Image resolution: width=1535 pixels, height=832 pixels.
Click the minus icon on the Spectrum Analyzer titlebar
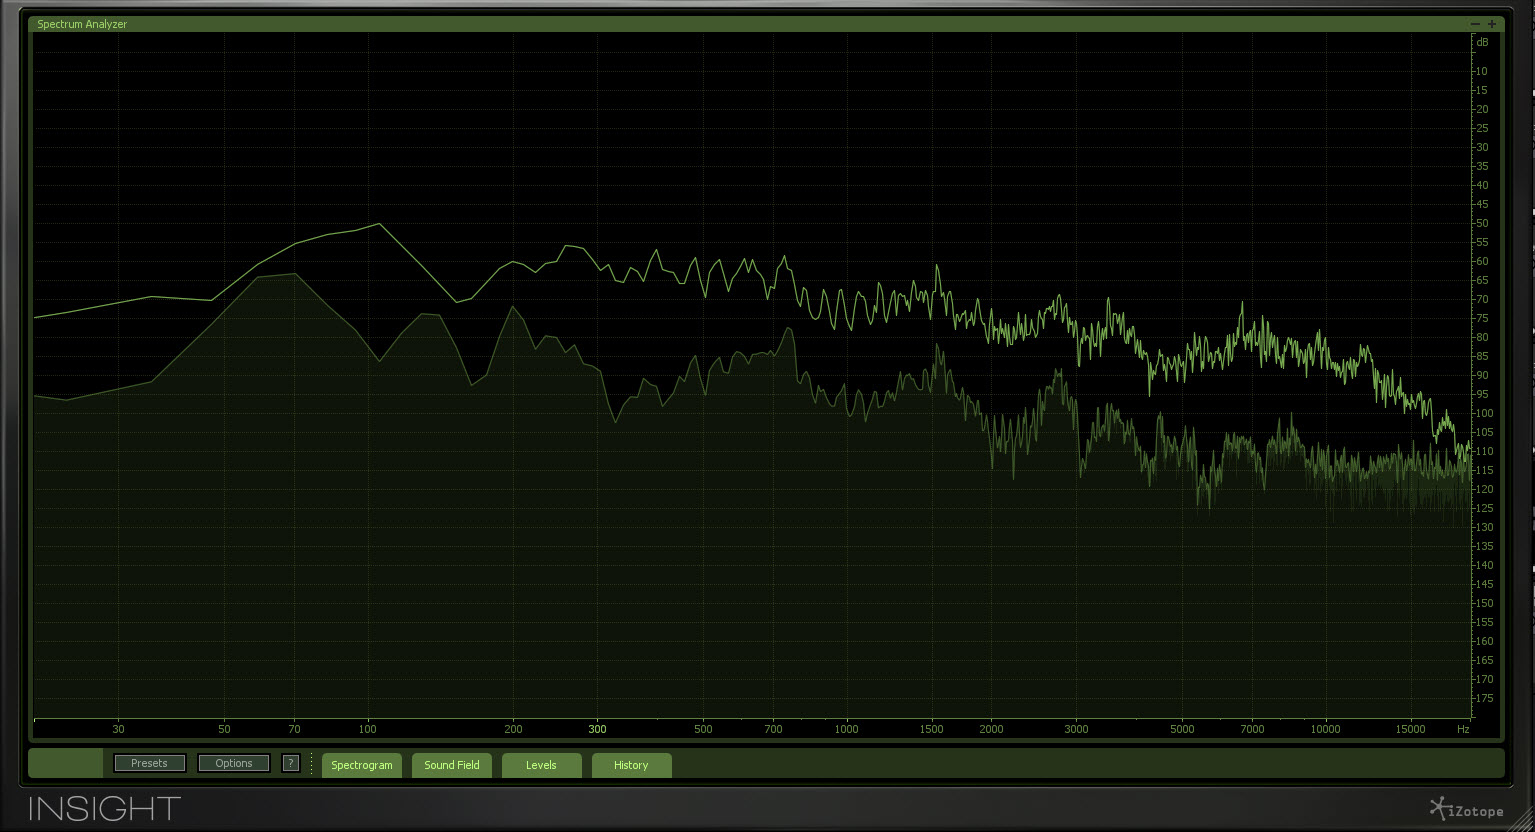coord(1474,23)
